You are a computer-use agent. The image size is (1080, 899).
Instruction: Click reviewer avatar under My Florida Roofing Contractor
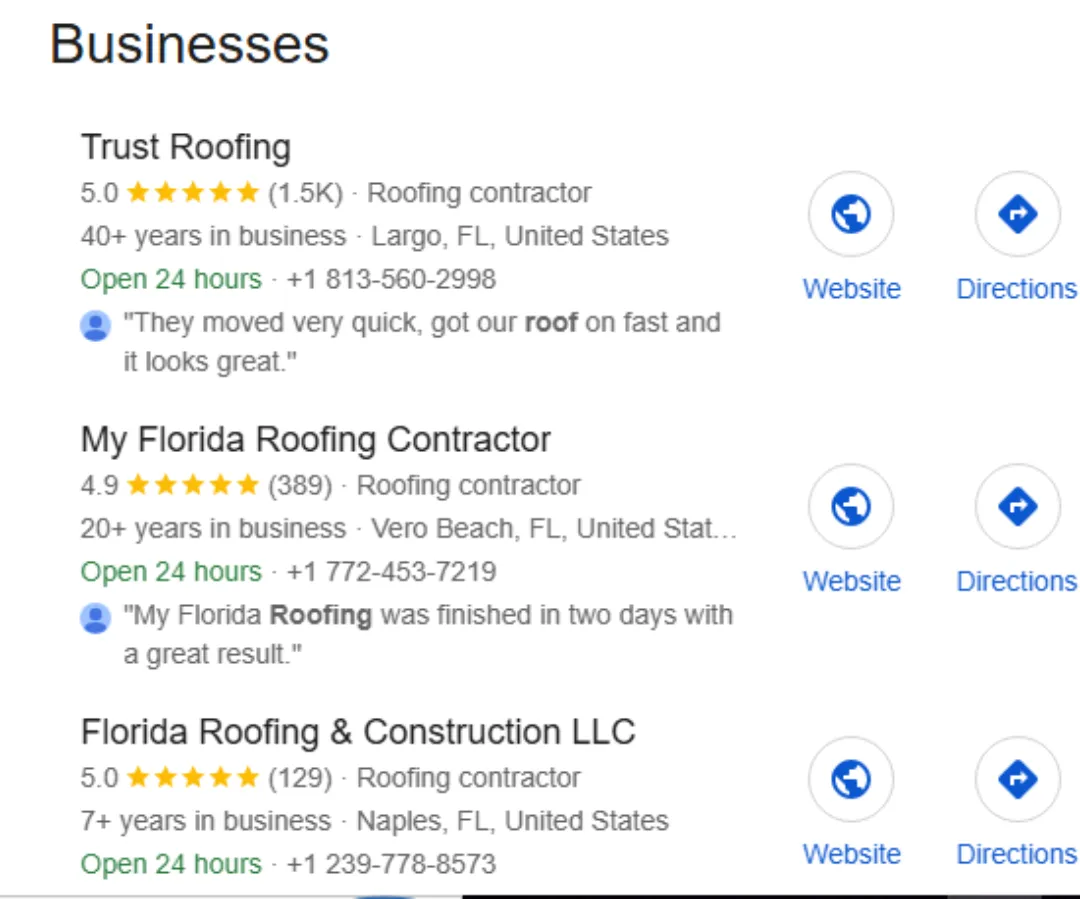pos(96,617)
